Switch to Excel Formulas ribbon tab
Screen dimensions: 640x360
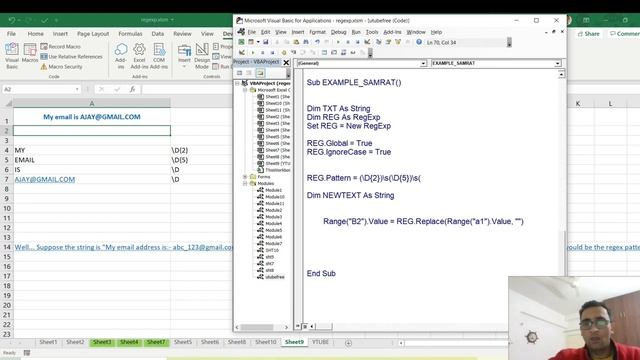[x=130, y=34]
